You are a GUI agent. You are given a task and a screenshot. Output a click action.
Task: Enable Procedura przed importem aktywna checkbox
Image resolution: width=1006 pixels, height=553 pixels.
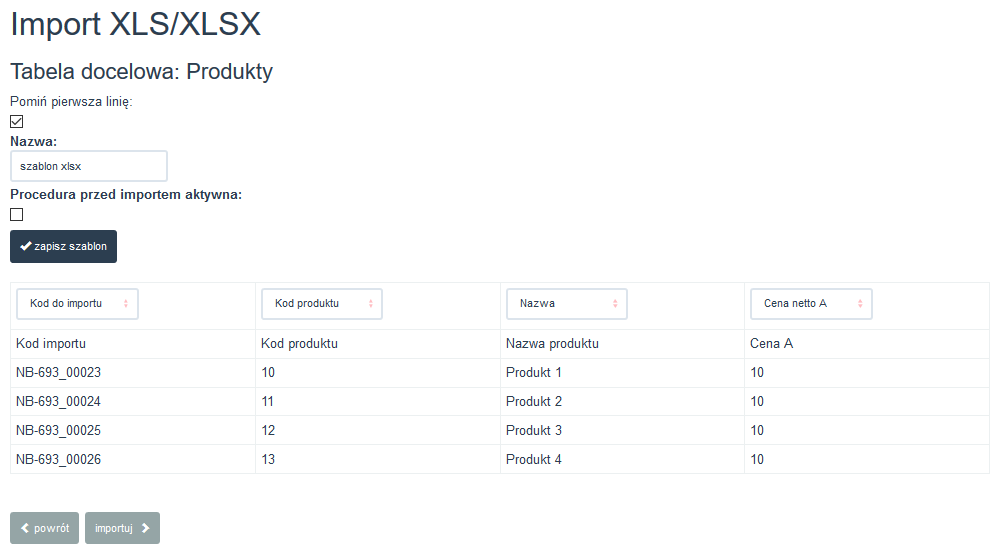(x=17, y=214)
